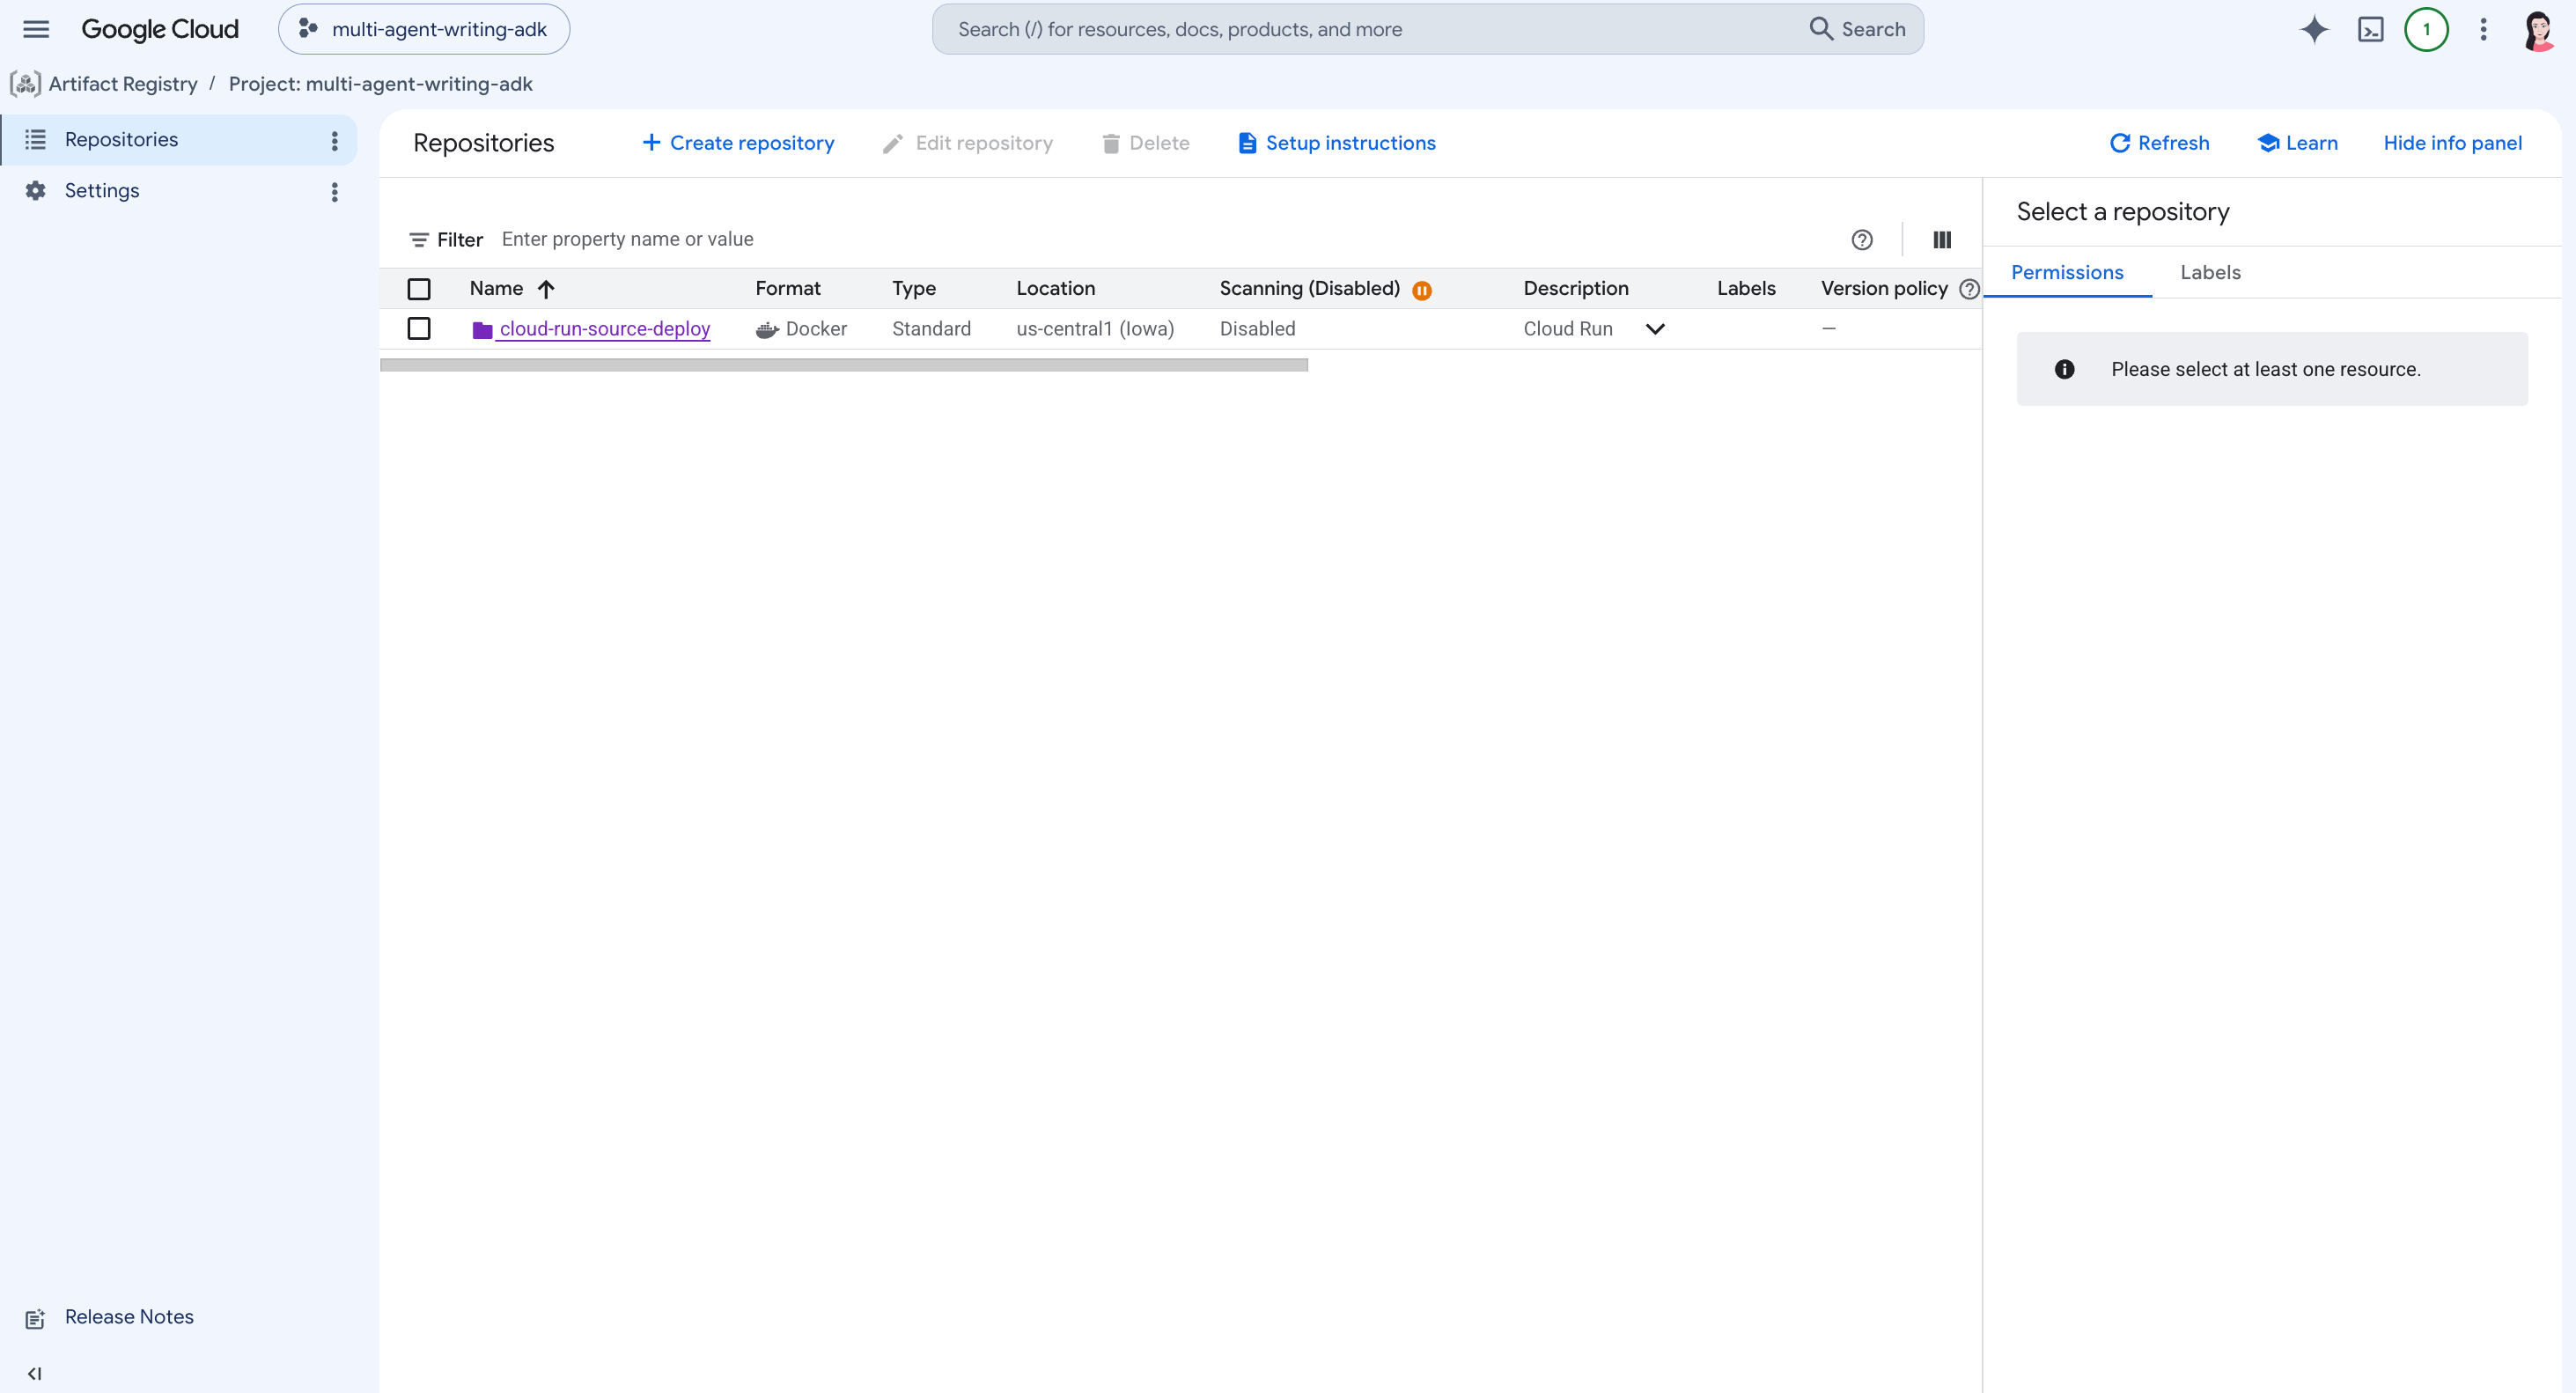This screenshot has height=1393, width=2576.
Task: Open the top bar more options menu
Action: tap(2483, 29)
